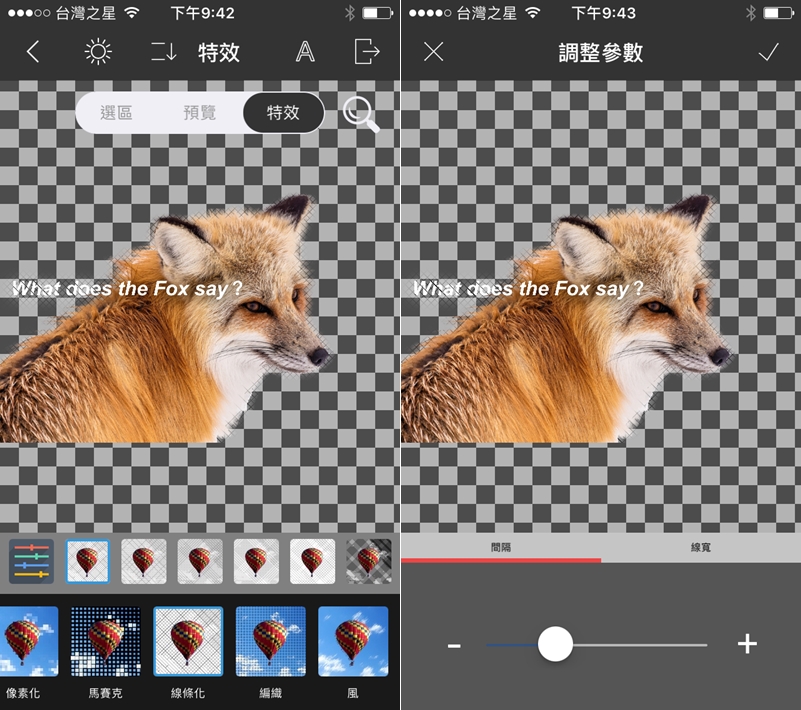The width and height of the screenshot is (801, 710).
Task: Tap the layer order sort icon
Action: coord(163,52)
